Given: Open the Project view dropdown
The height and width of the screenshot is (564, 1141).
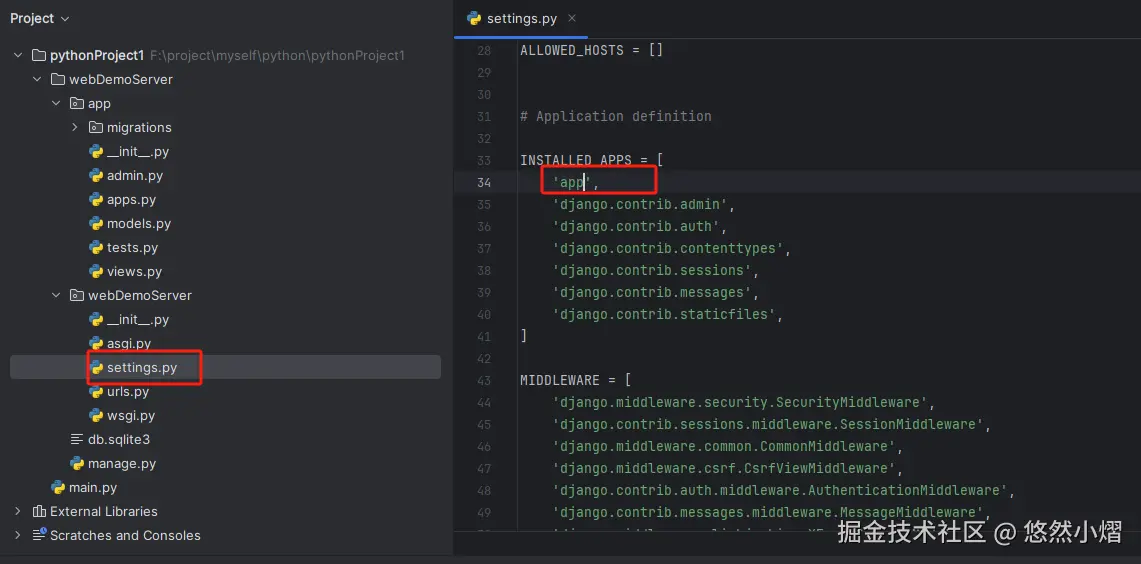Looking at the screenshot, I should [x=40, y=19].
